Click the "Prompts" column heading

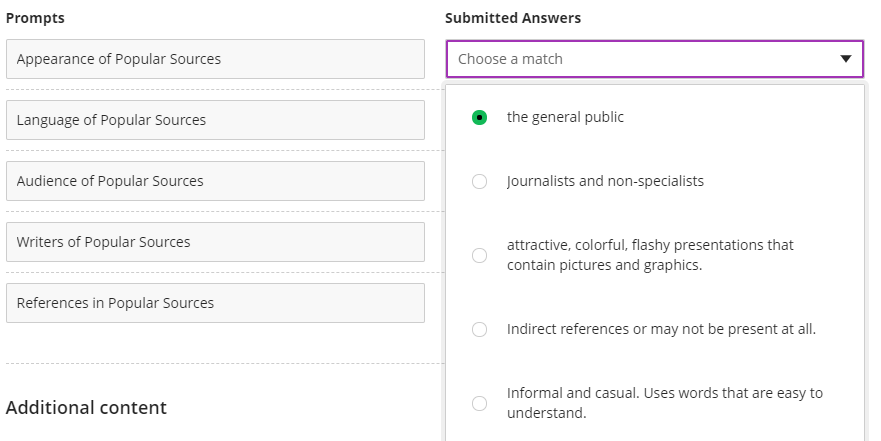35,18
